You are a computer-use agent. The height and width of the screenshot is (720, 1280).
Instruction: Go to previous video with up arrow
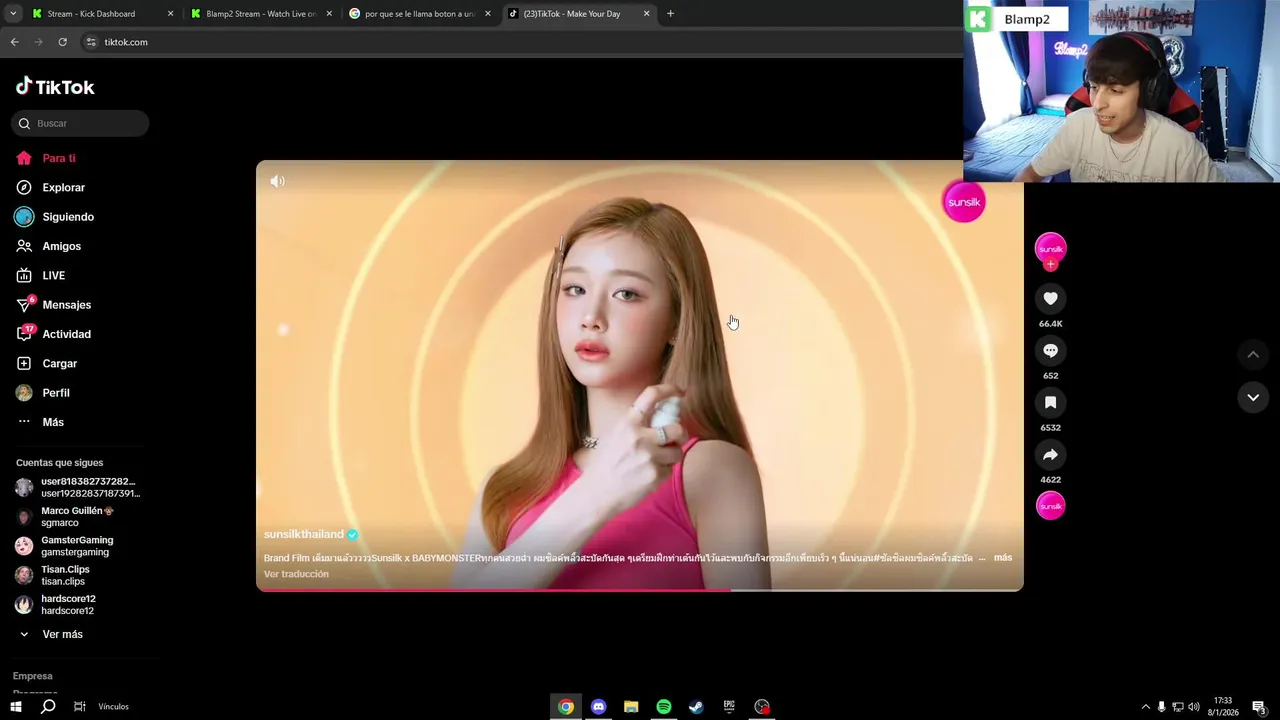click(x=1252, y=354)
